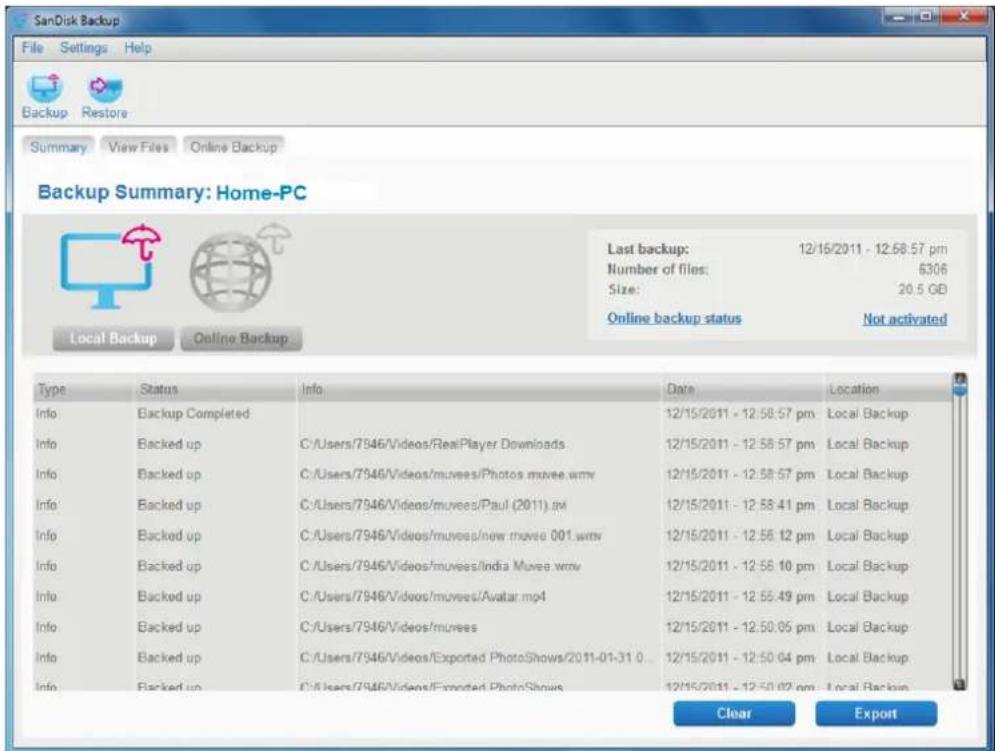Click the Not activated link
The width and height of the screenshot is (995, 751).
[905, 319]
